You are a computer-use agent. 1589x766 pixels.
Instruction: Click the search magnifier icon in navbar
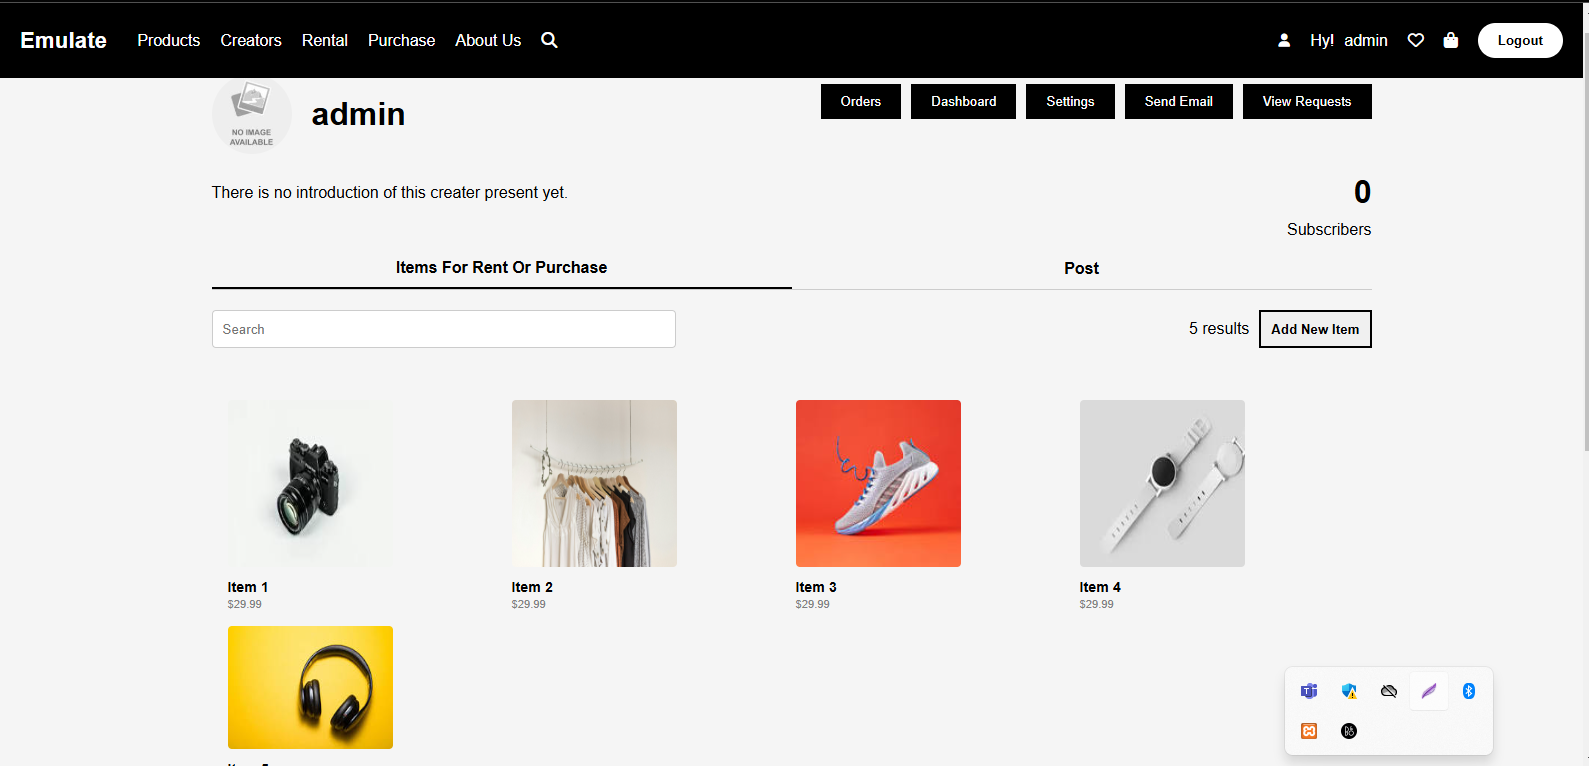(x=549, y=40)
